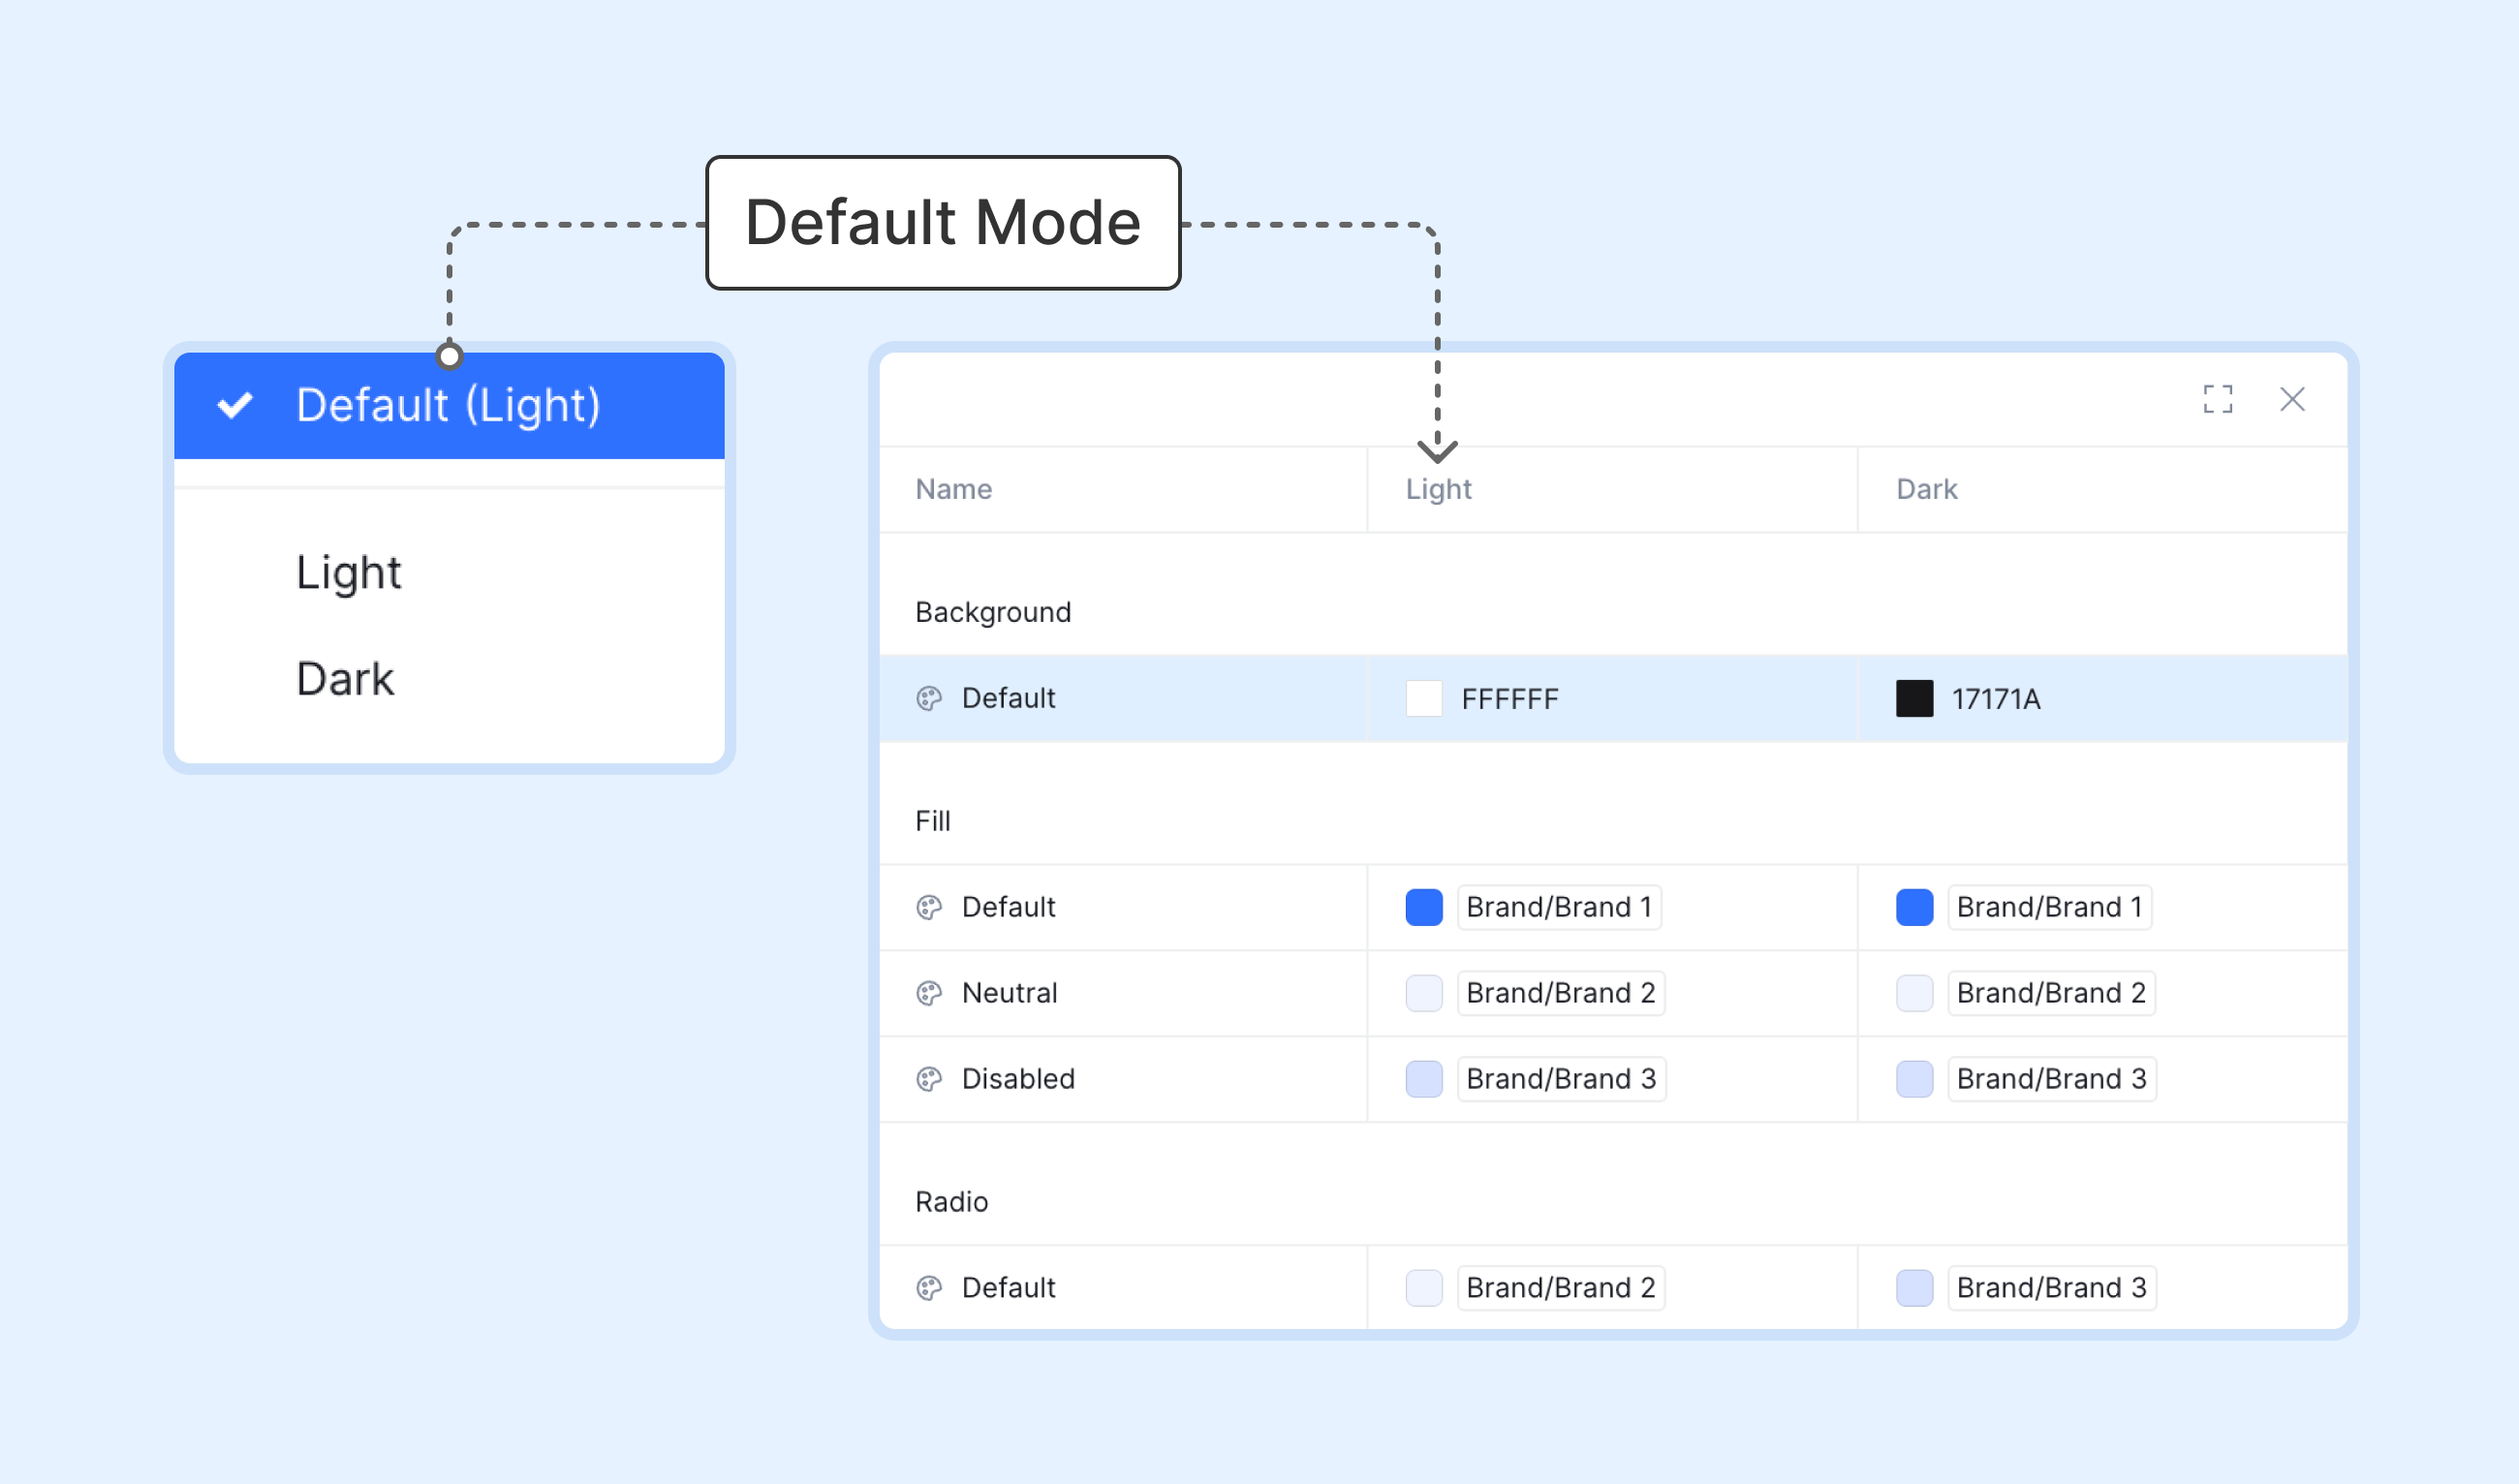Click palette icon beside Neutral row
The image size is (2519, 1484).
pyautogui.click(x=929, y=993)
